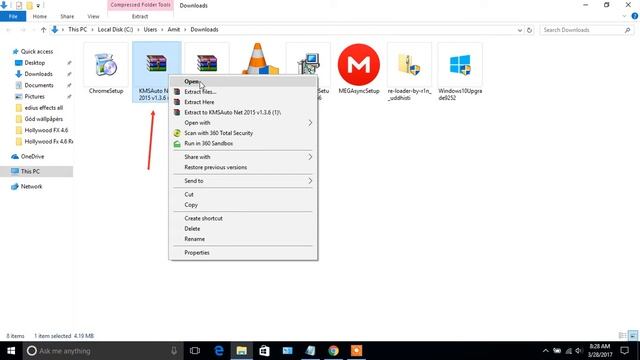Launch Microsoft Edge from taskbar
The height and width of the screenshot is (360, 640).
tap(219, 351)
